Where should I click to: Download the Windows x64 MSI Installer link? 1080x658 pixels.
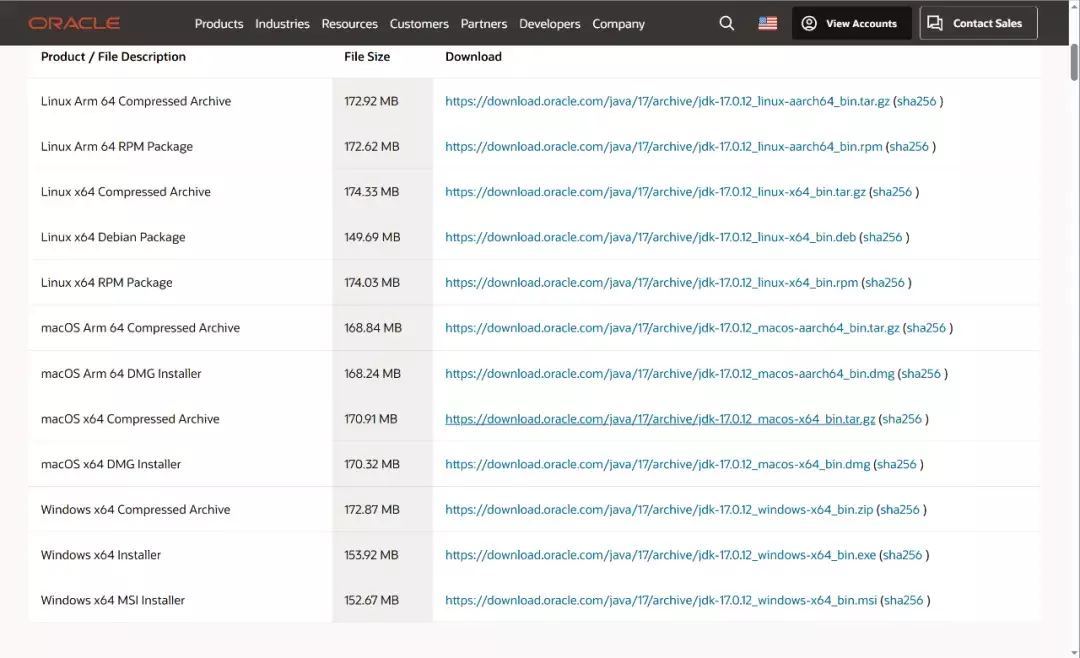[660, 600]
